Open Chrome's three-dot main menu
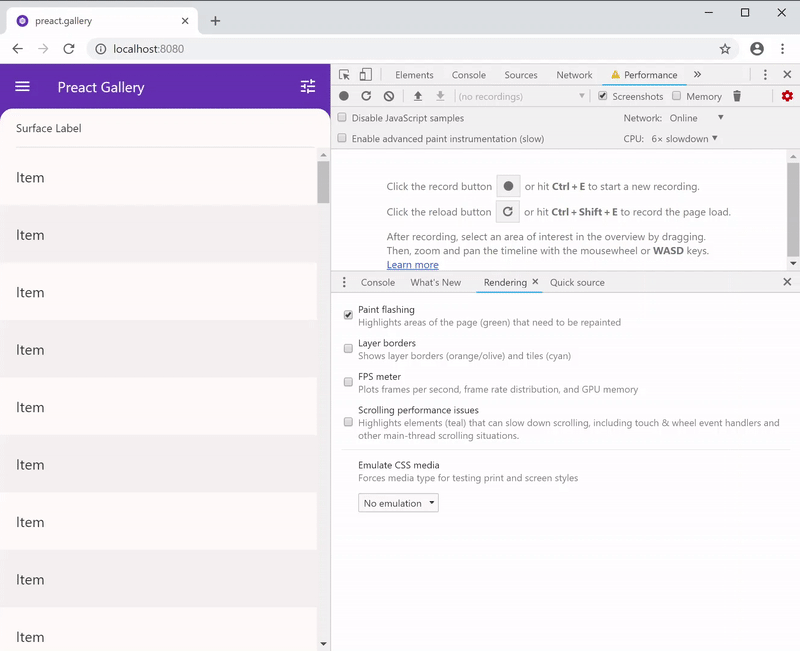The height and width of the screenshot is (651, 800). 783,48
